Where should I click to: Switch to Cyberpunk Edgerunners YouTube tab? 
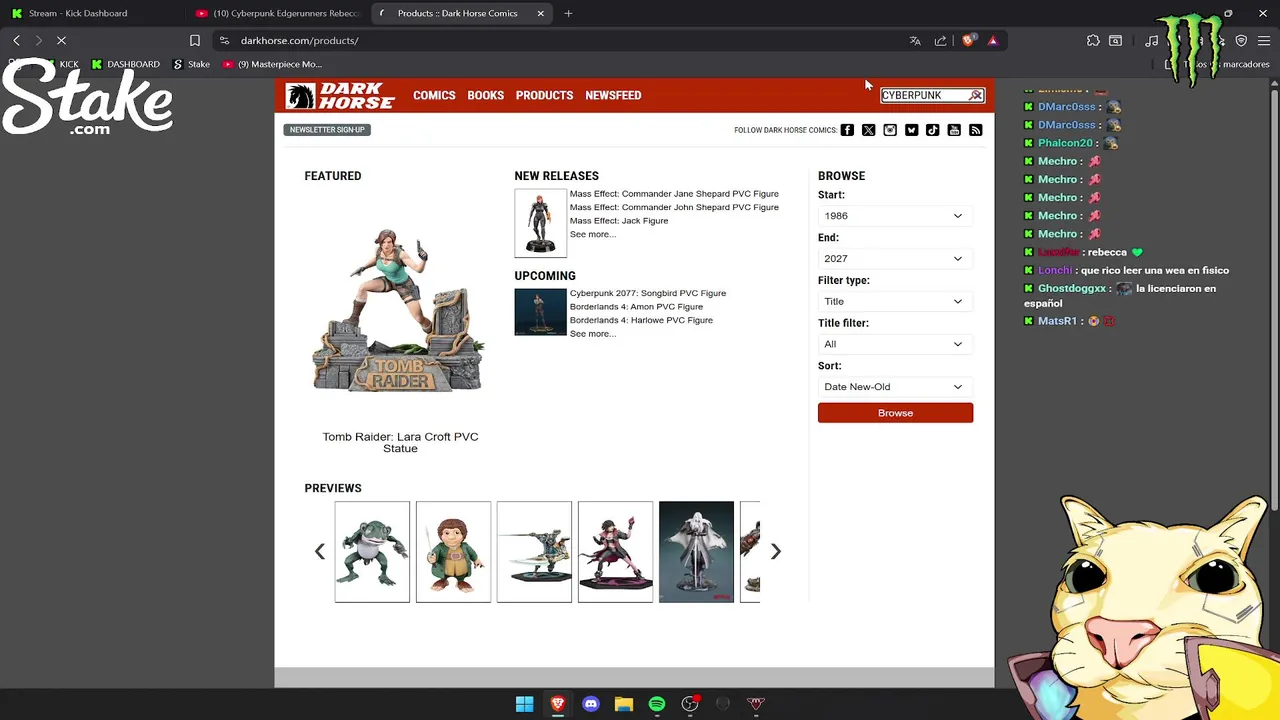[278, 13]
